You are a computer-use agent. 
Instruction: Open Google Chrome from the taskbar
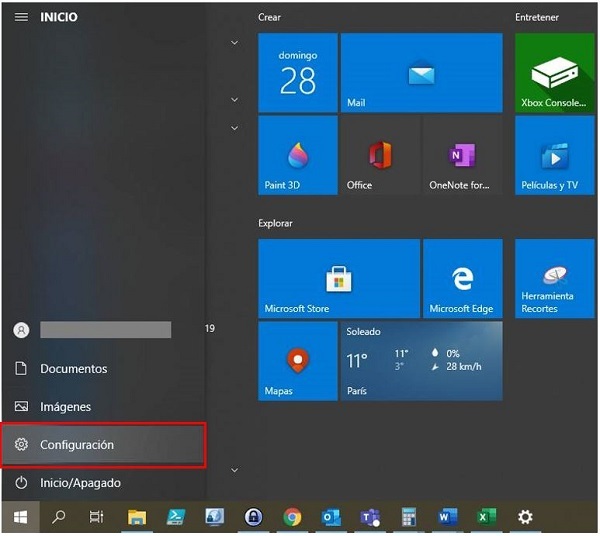click(x=292, y=517)
